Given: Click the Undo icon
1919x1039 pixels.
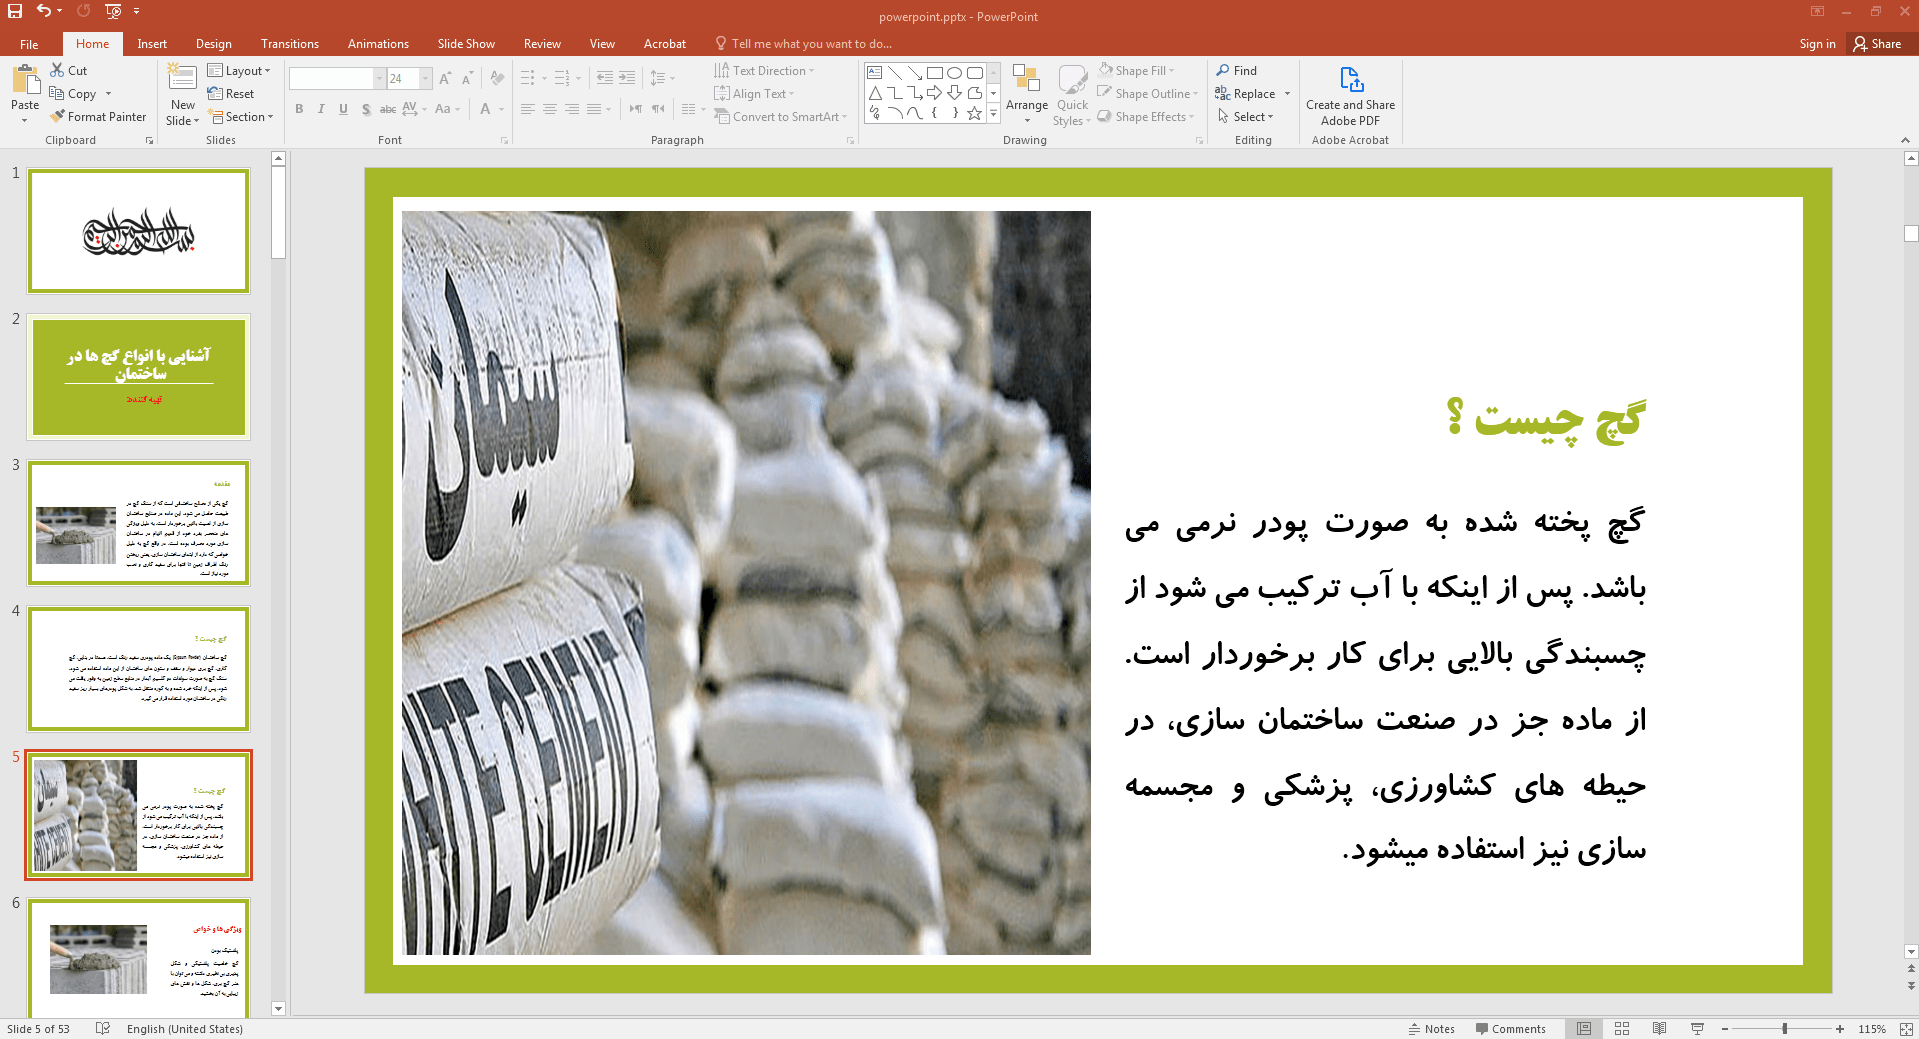Looking at the screenshot, I should (44, 11).
